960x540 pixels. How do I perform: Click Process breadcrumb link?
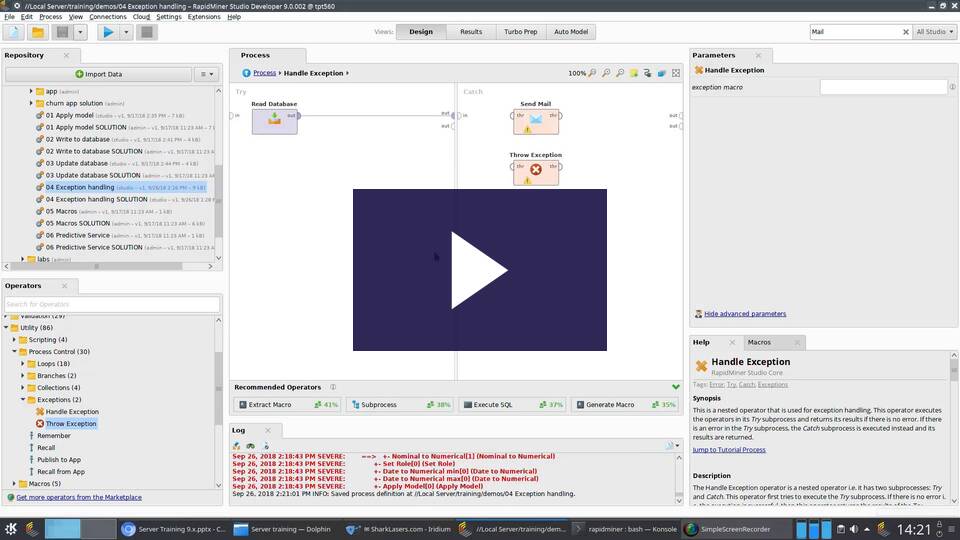pyautogui.click(x=264, y=73)
